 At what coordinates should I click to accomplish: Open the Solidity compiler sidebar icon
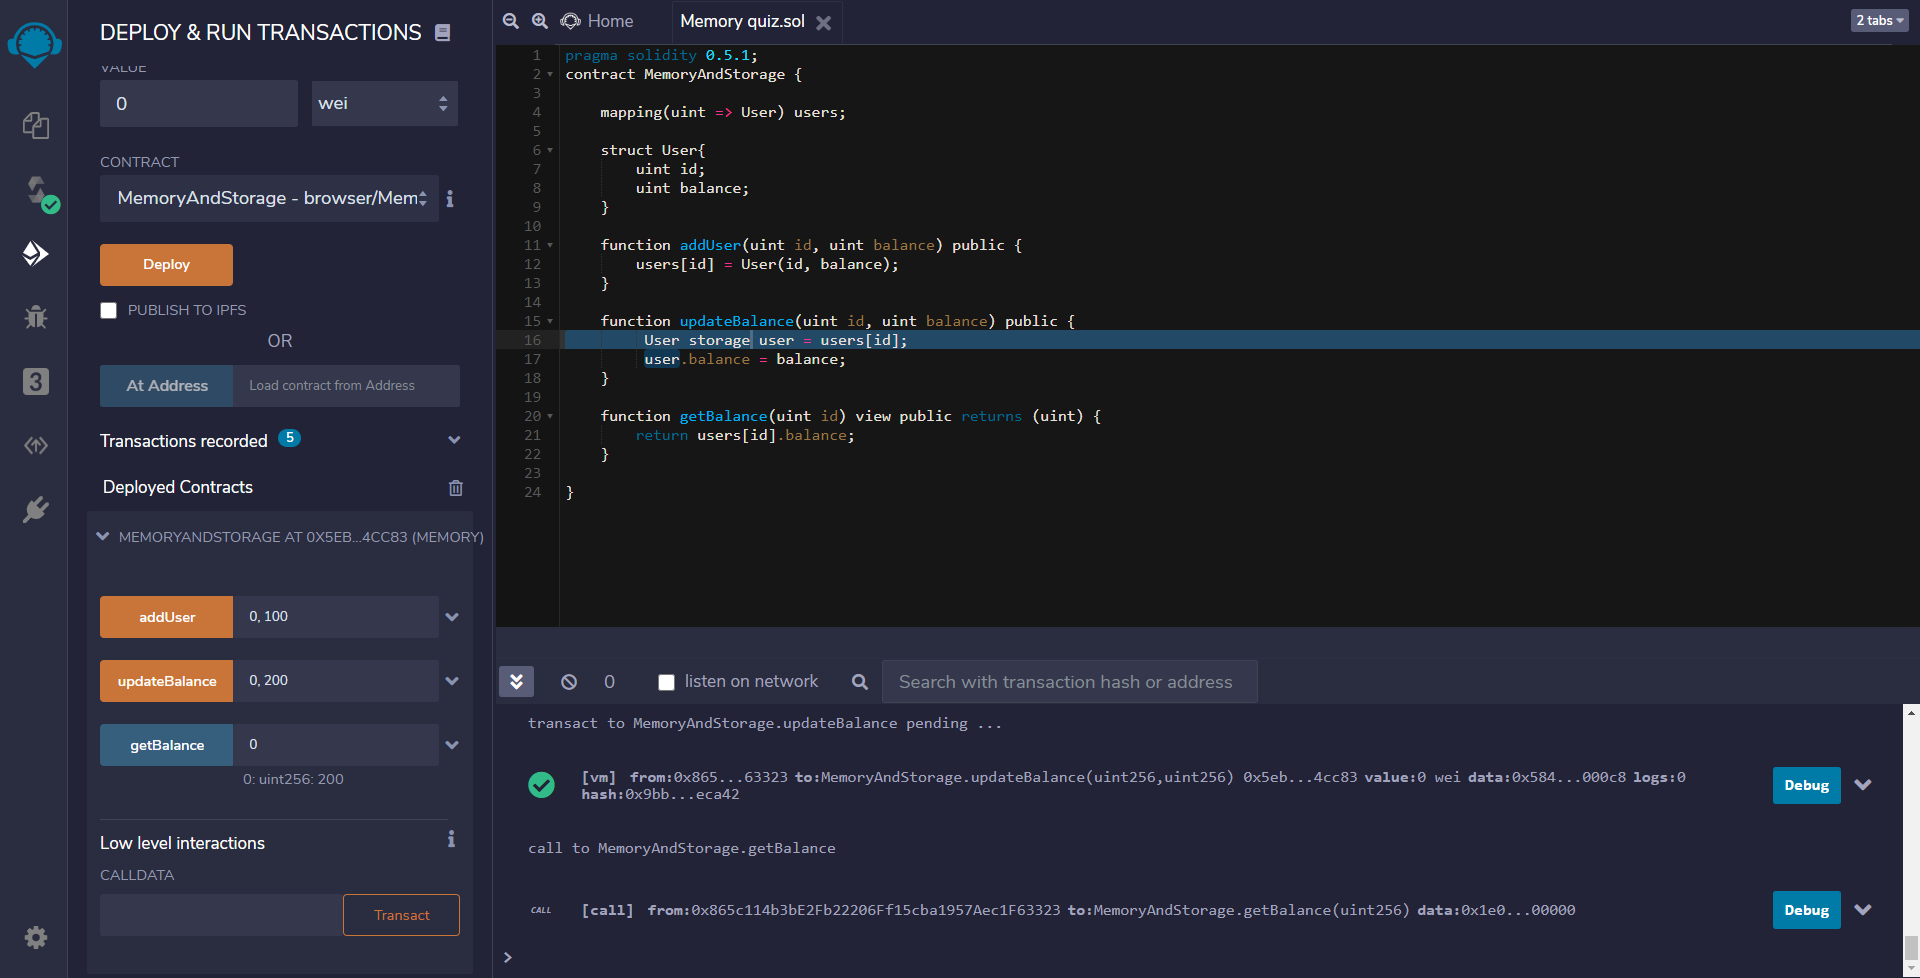point(41,193)
